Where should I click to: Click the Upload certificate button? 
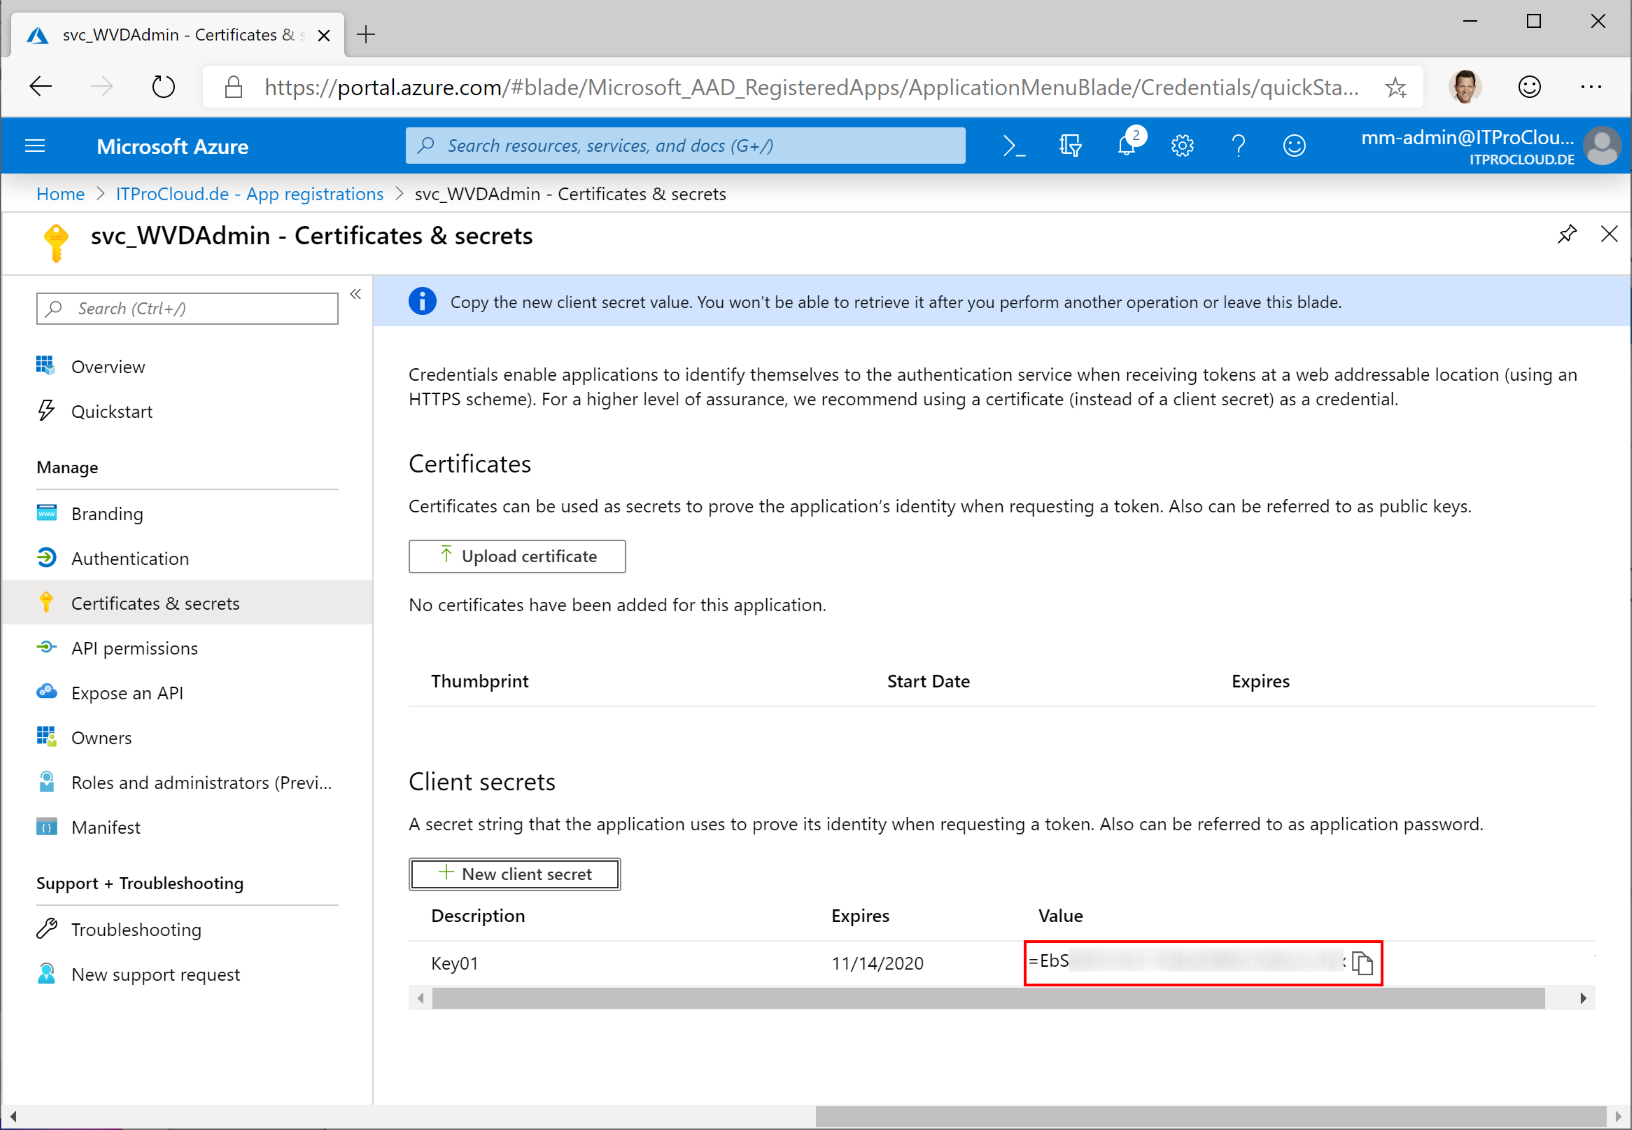517,556
